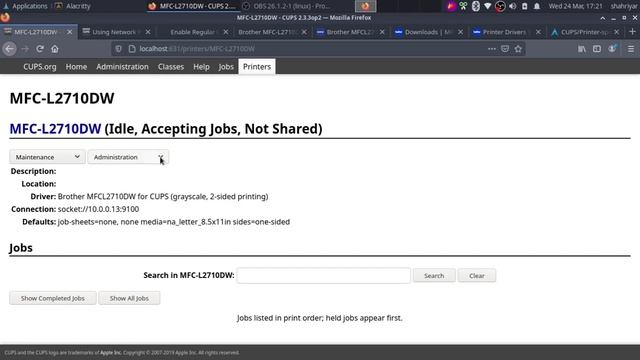Close the Downloads tab

click(x=460, y=32)
